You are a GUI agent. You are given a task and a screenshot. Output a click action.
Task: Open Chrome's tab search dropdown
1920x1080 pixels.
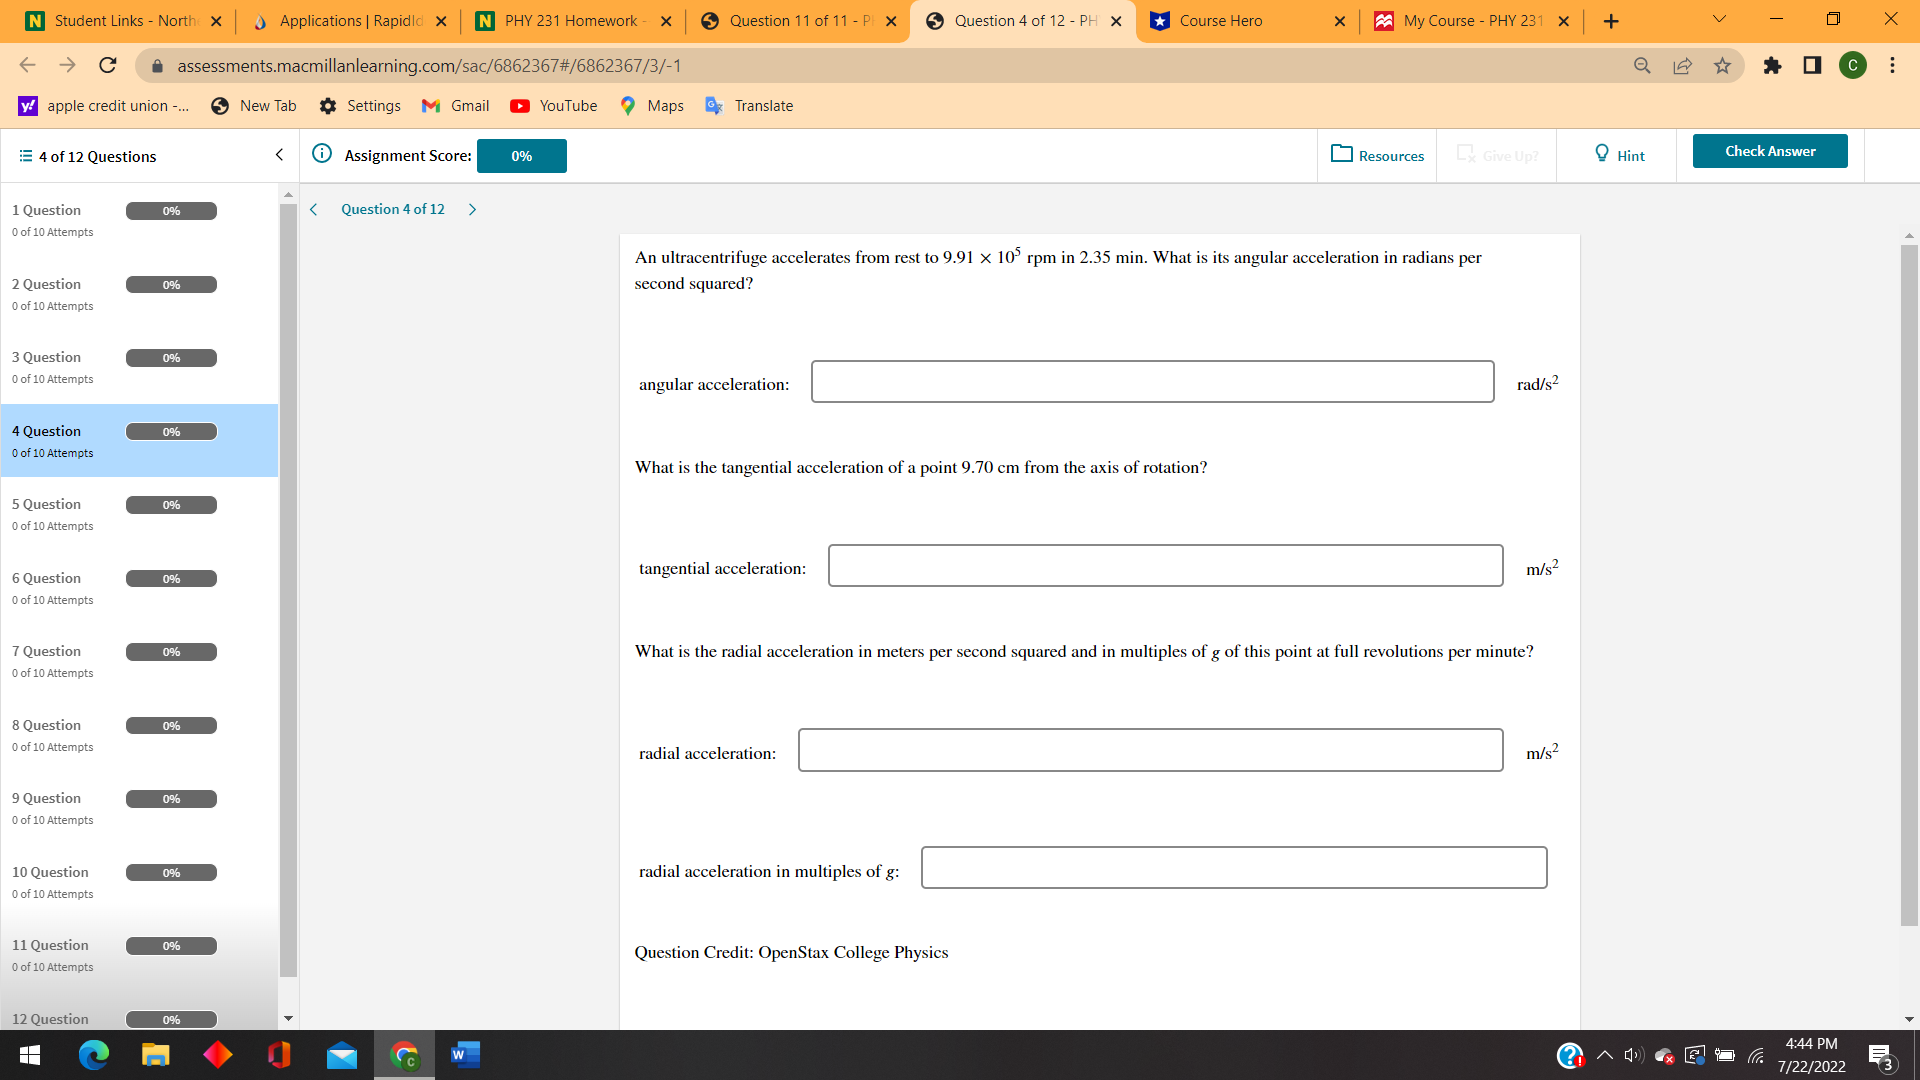coord(1718,20)
